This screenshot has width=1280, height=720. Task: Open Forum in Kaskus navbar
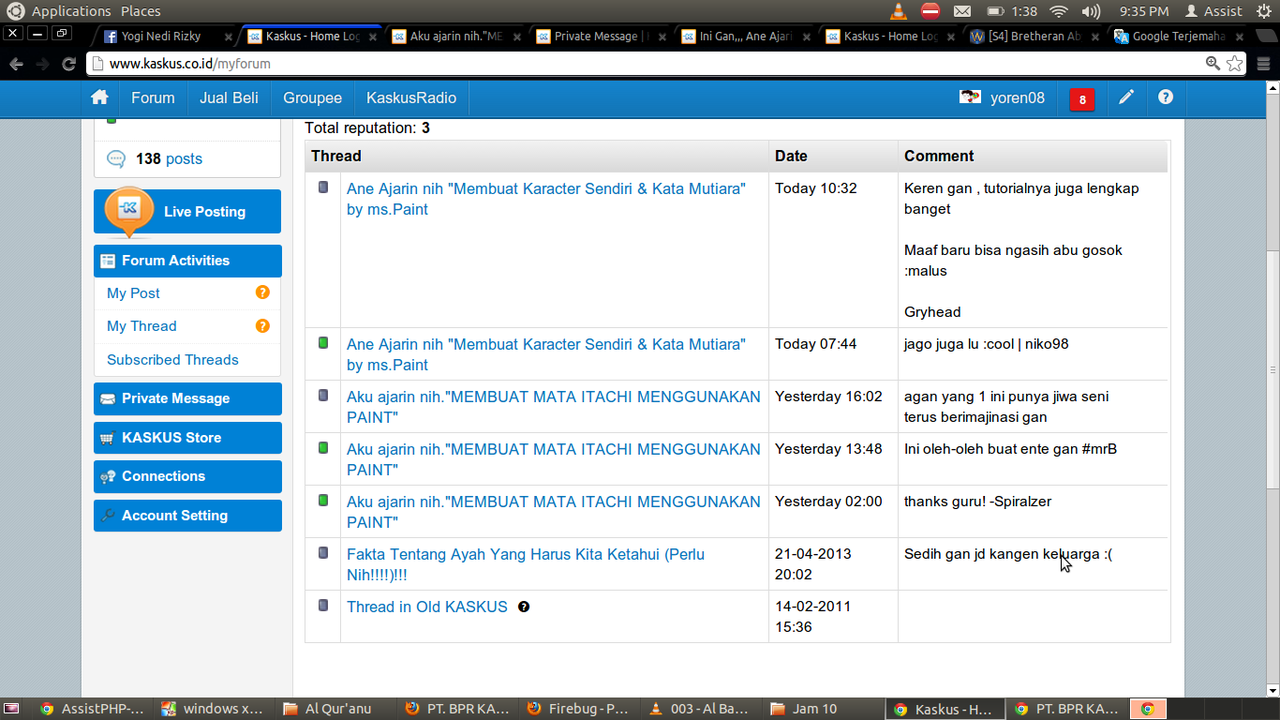tap(153, 98)
